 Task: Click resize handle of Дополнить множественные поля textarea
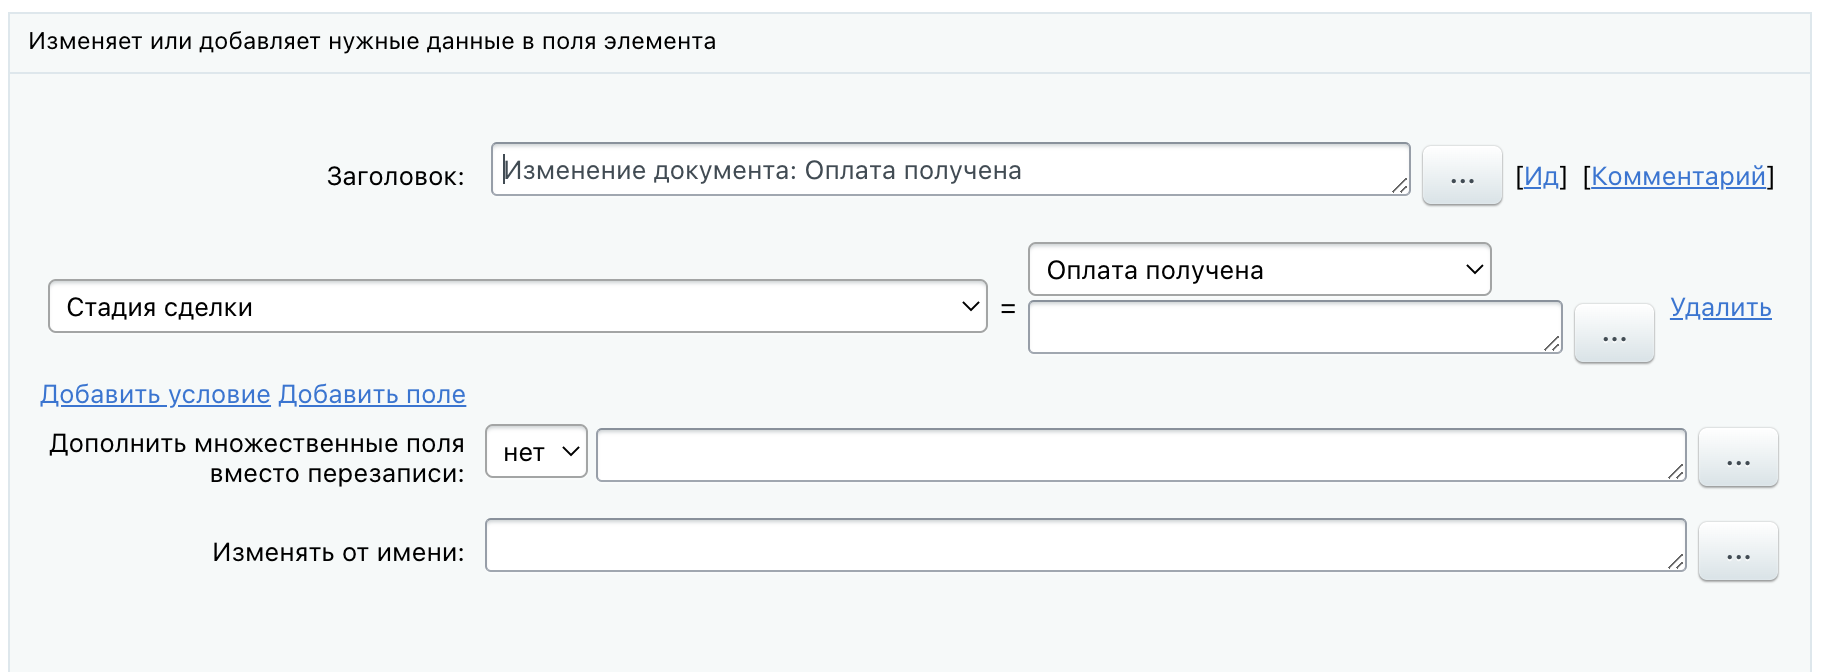1676,471
